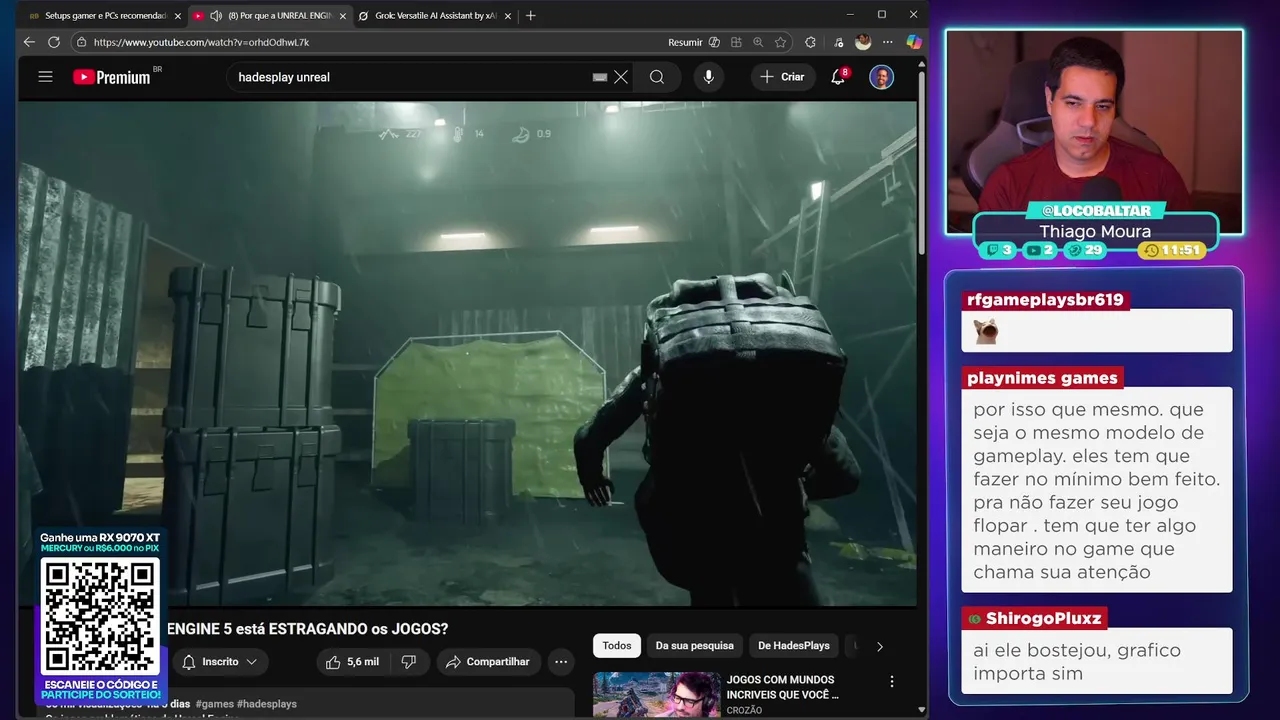Close the Grok tab

click(507, 16)
